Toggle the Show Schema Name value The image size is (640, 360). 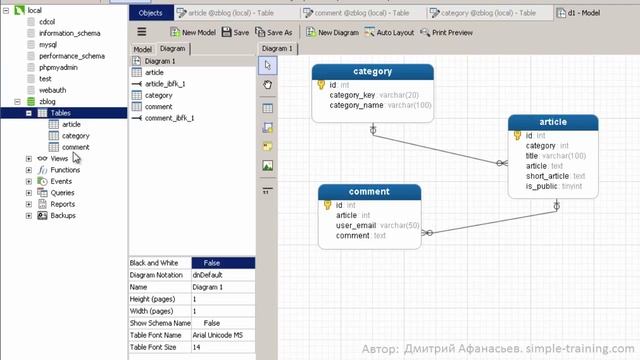coord(223,323)
